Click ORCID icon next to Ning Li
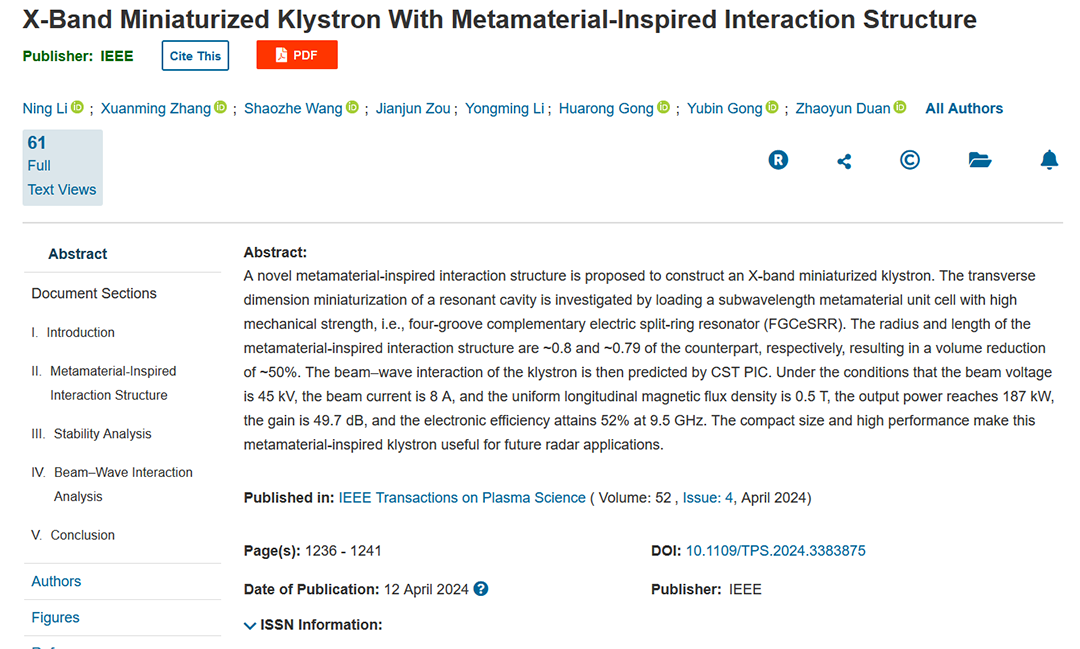 coord(77,108)
